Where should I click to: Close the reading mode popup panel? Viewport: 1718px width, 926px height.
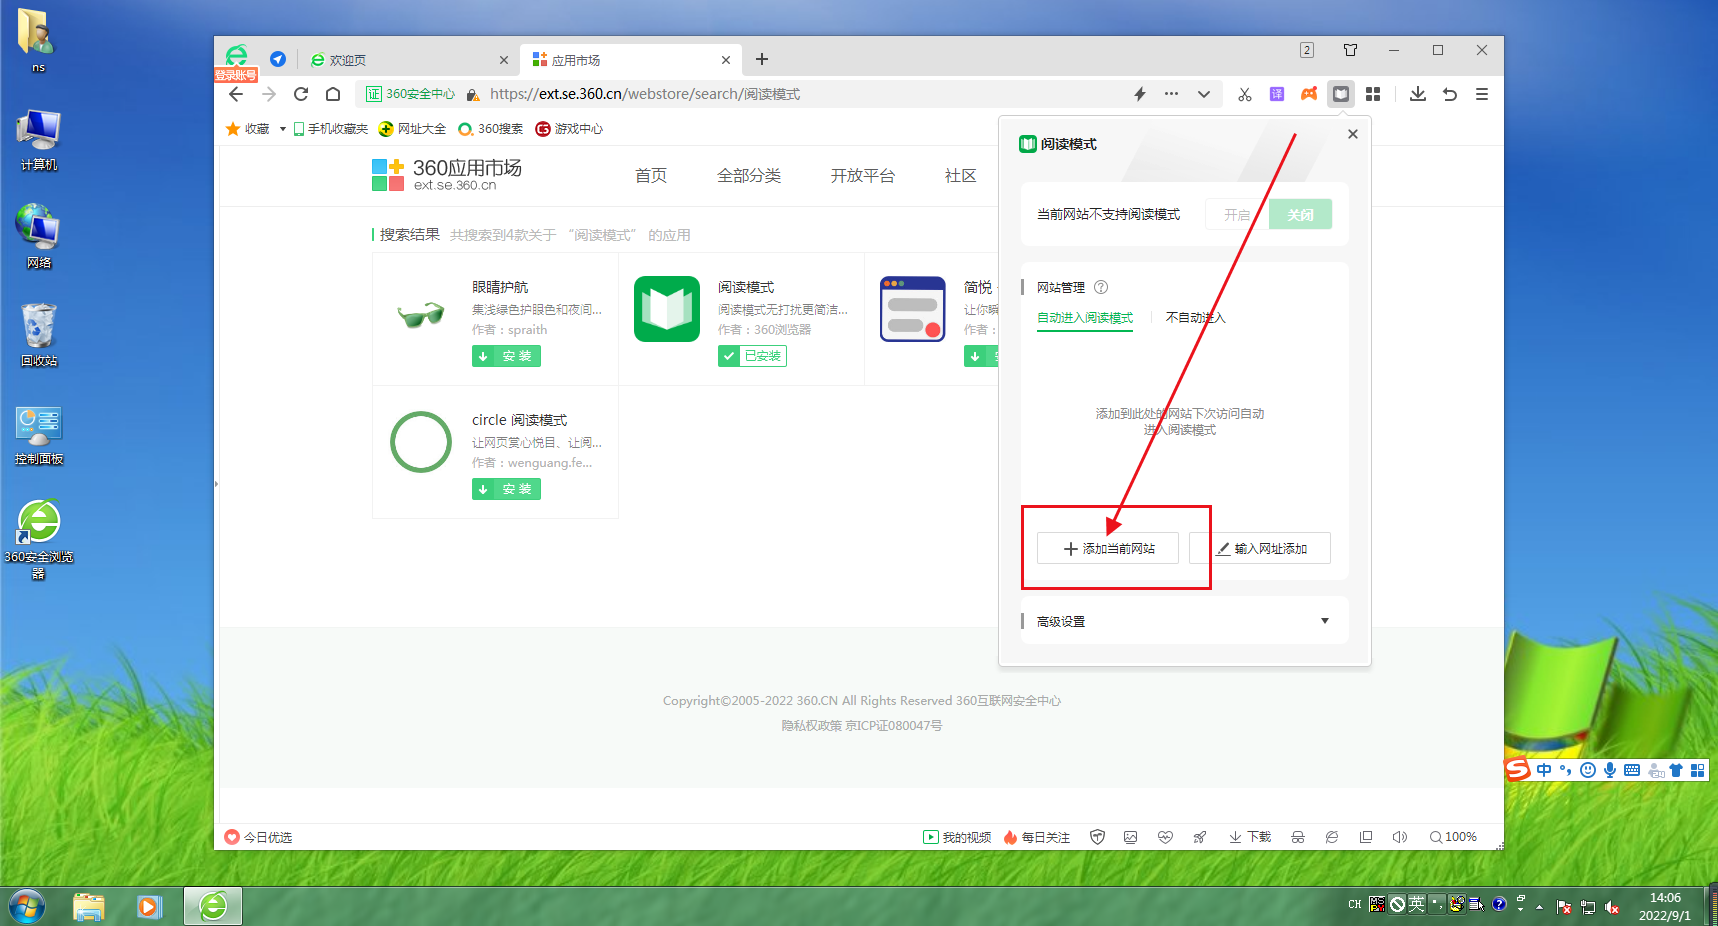click(1353, 134)
